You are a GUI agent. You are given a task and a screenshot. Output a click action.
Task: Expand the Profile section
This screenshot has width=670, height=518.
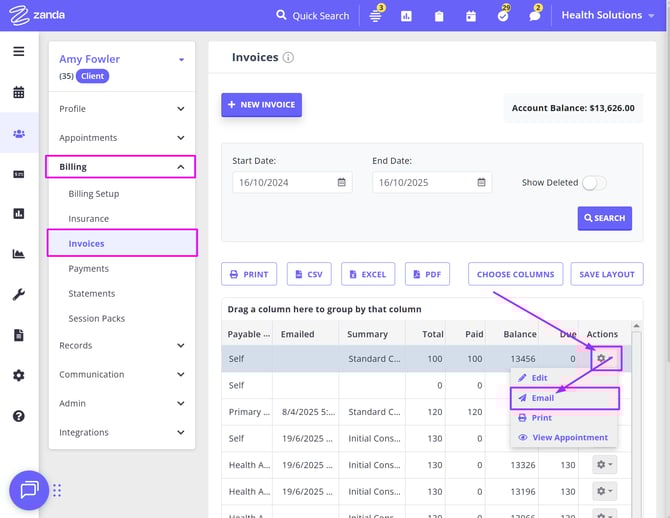pyautogui.click(x=121, y=109)
